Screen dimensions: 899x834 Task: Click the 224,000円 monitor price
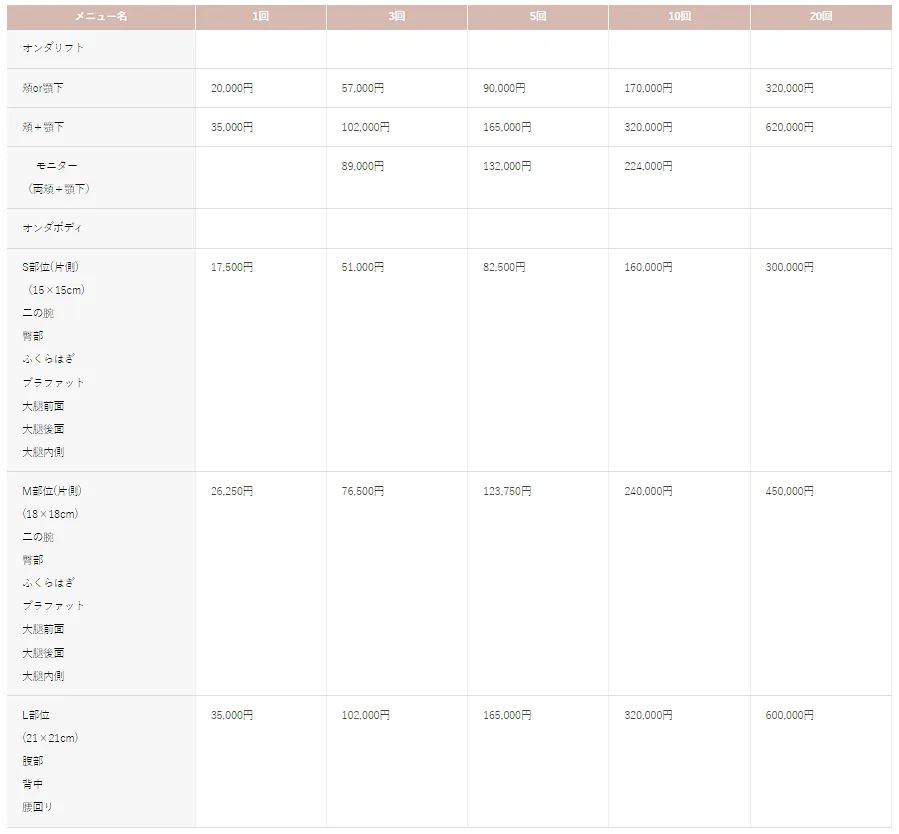(648, 166)
